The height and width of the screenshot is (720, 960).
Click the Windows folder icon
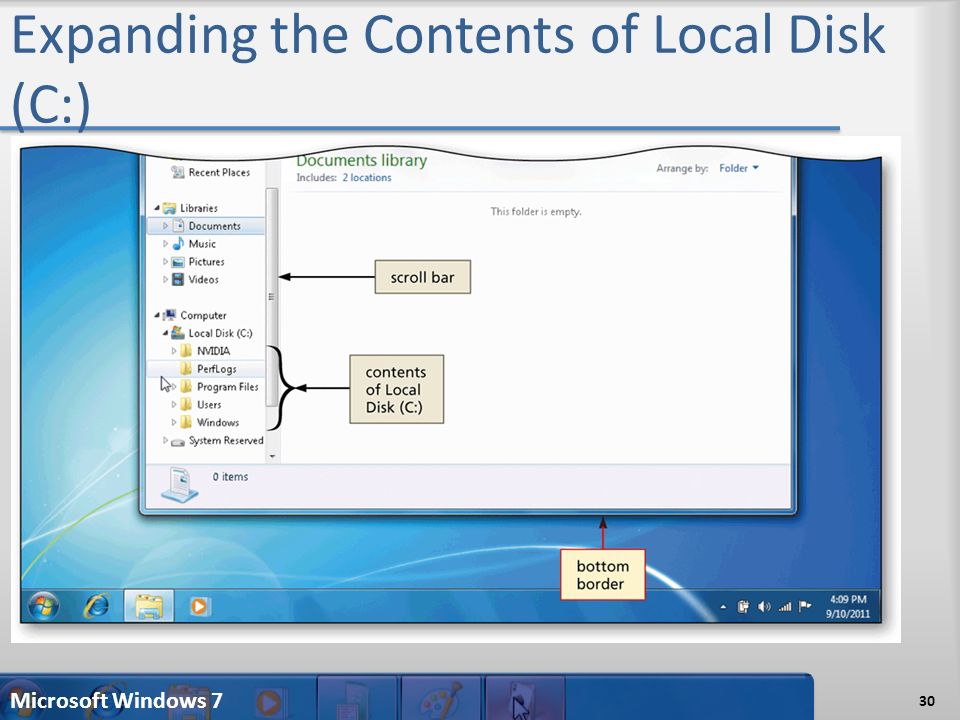point(186,422)
